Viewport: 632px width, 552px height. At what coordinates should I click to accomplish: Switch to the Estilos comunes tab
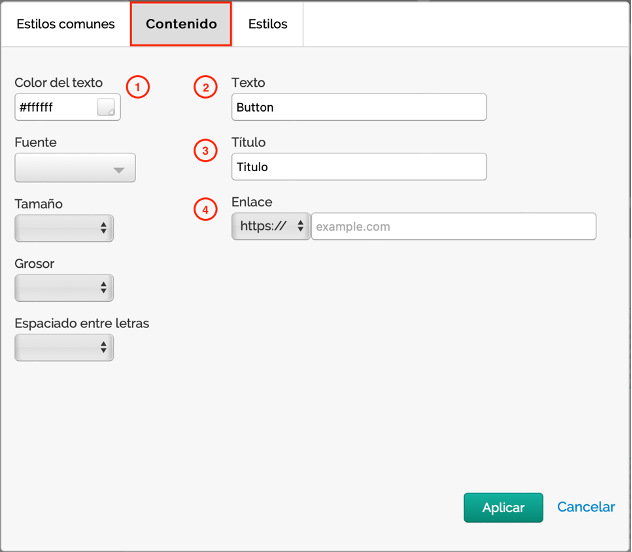point(65,24)
